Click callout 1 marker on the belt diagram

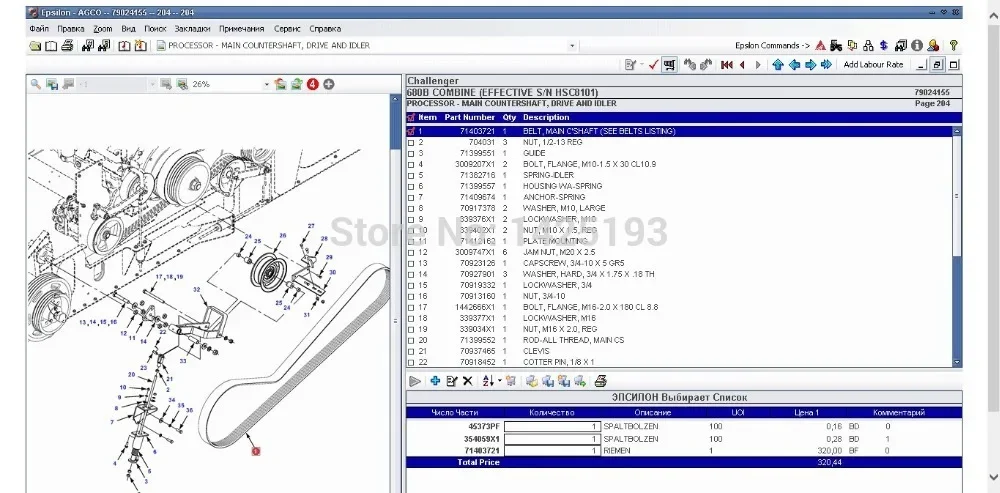[256, 451]
